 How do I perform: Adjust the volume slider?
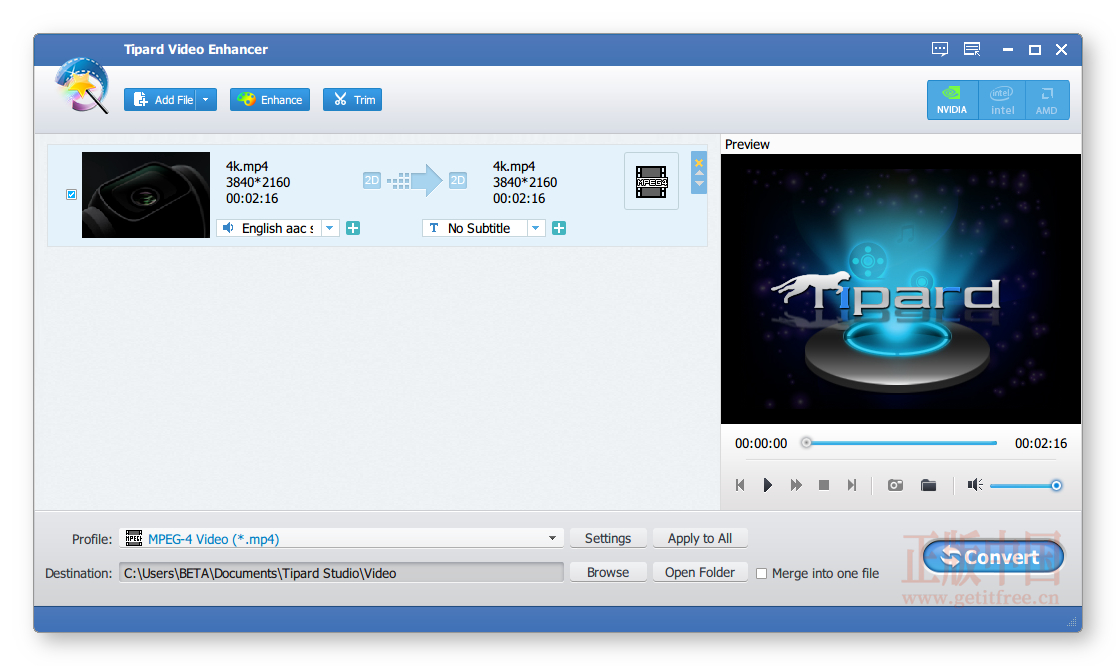click(1056, 485)
